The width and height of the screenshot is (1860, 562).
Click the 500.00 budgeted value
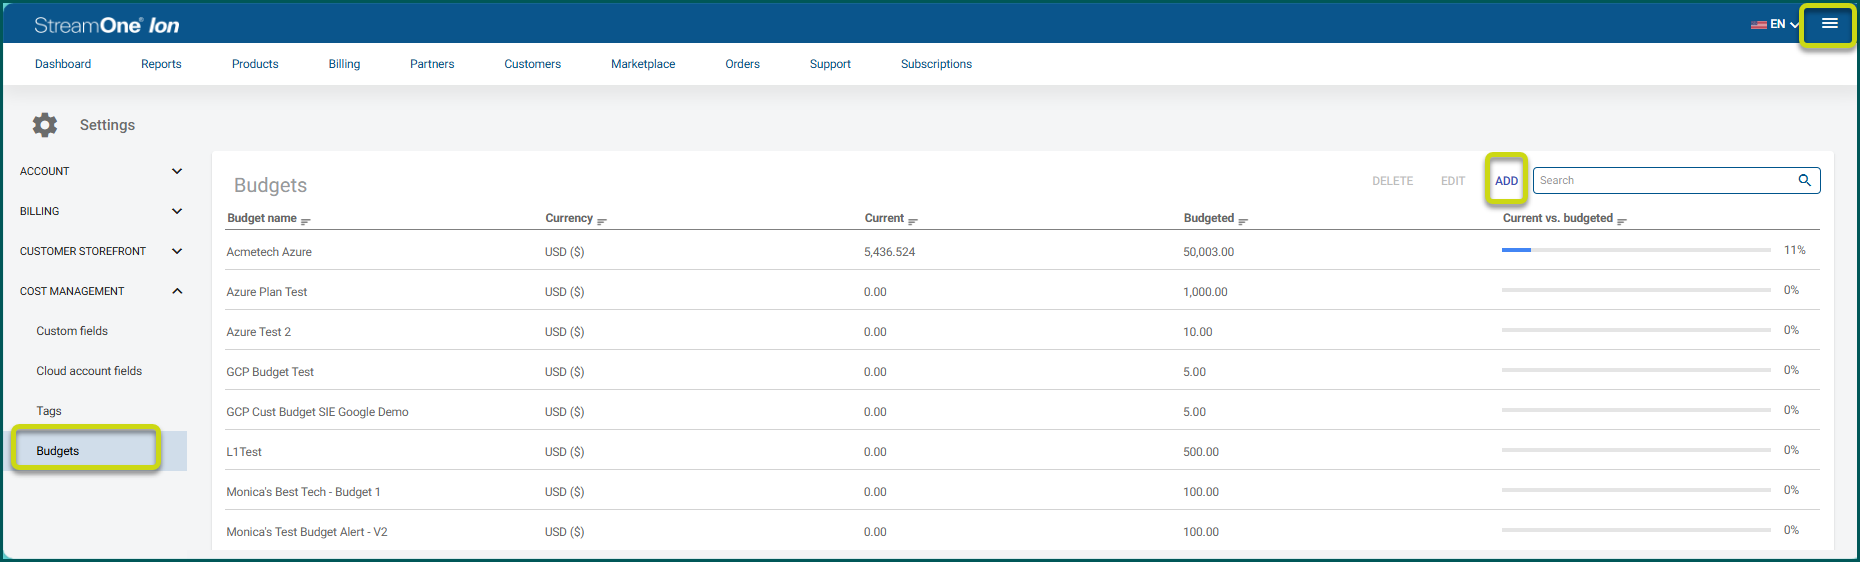pos(1201,452)
